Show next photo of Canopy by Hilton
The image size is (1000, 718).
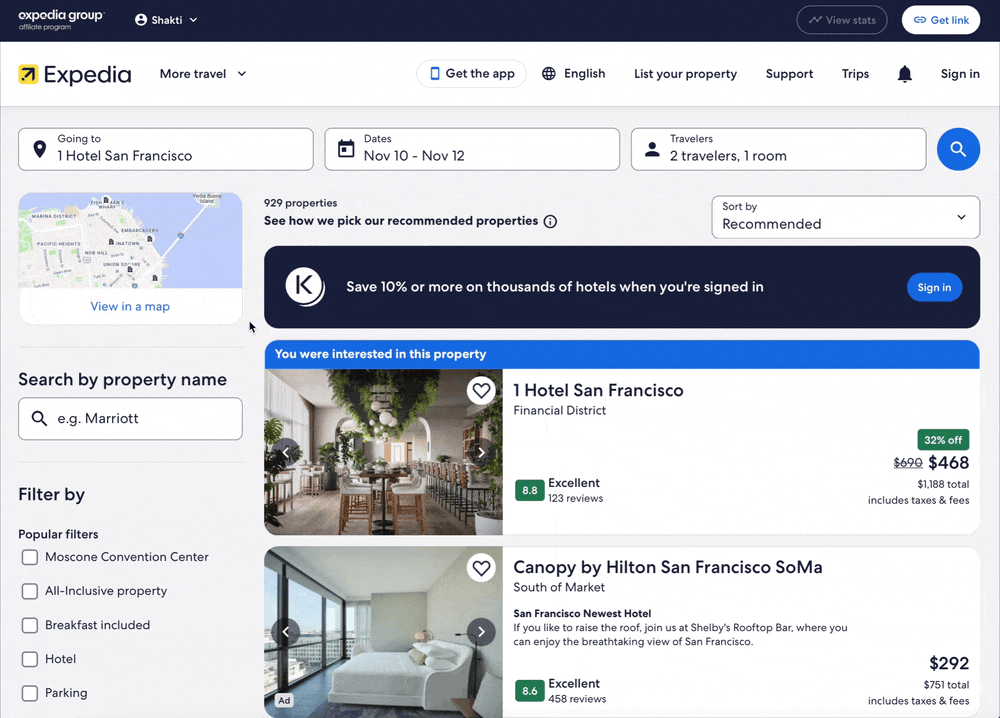pos(482,632)
